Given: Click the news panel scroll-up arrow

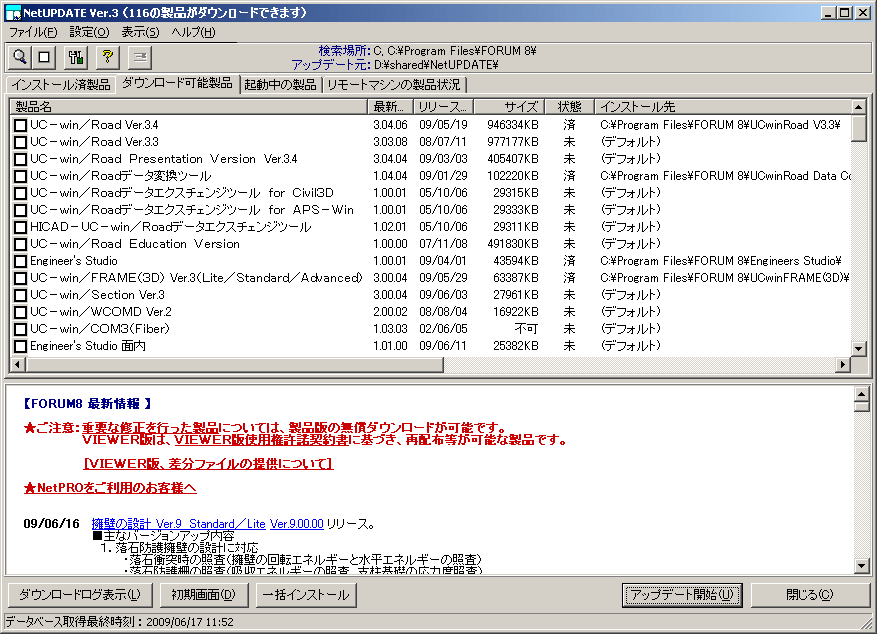Looking at the screenshot, I should (861, 394).
